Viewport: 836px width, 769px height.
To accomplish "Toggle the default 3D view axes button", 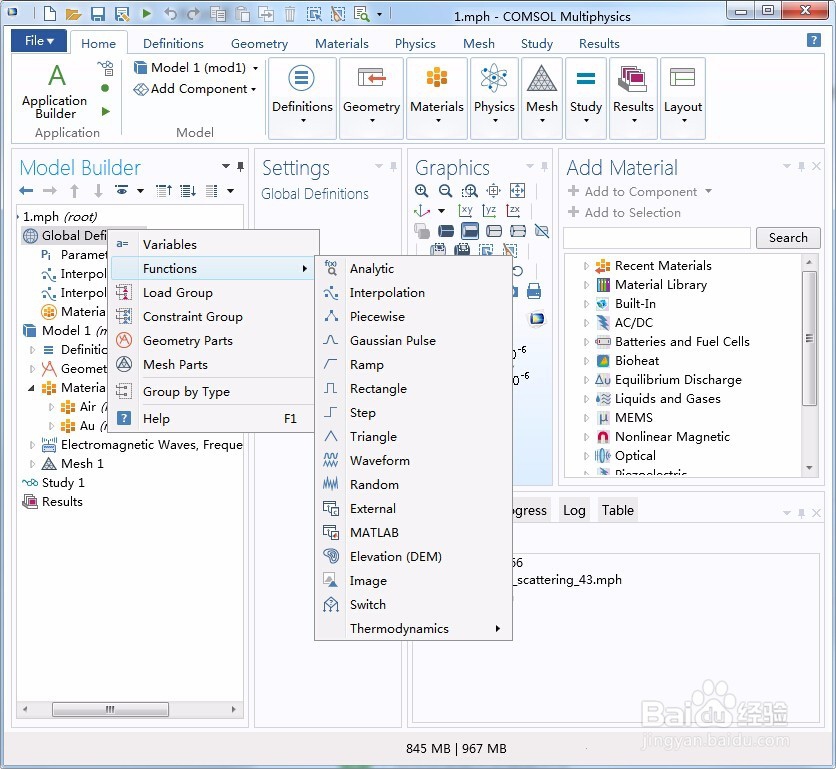I will coord(422,211).
